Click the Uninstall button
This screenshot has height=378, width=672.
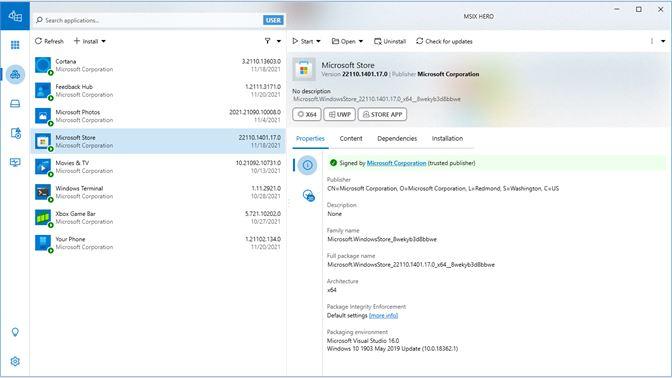pyautogui.click(x=390, y=41)
